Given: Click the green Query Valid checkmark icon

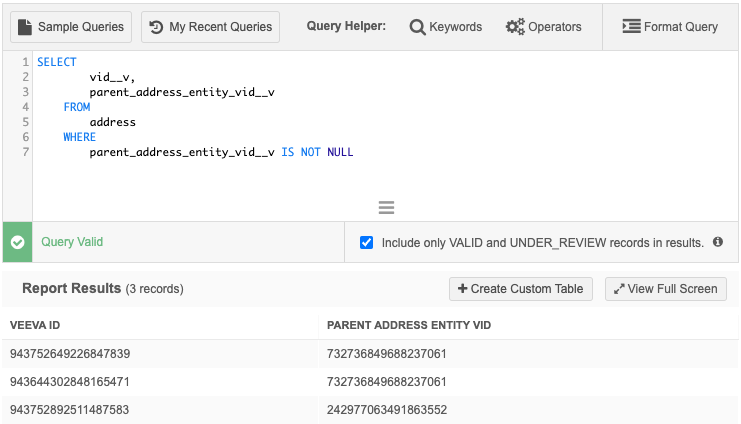Looking at the screenshot, I should click(17, 242).
